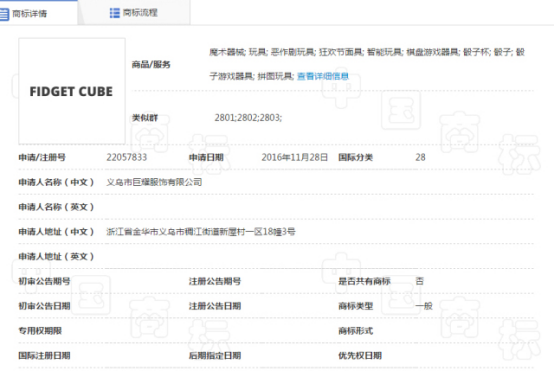Click the 申请人地址（中文） label
554x371 pixels.
(x=56, y=232)
